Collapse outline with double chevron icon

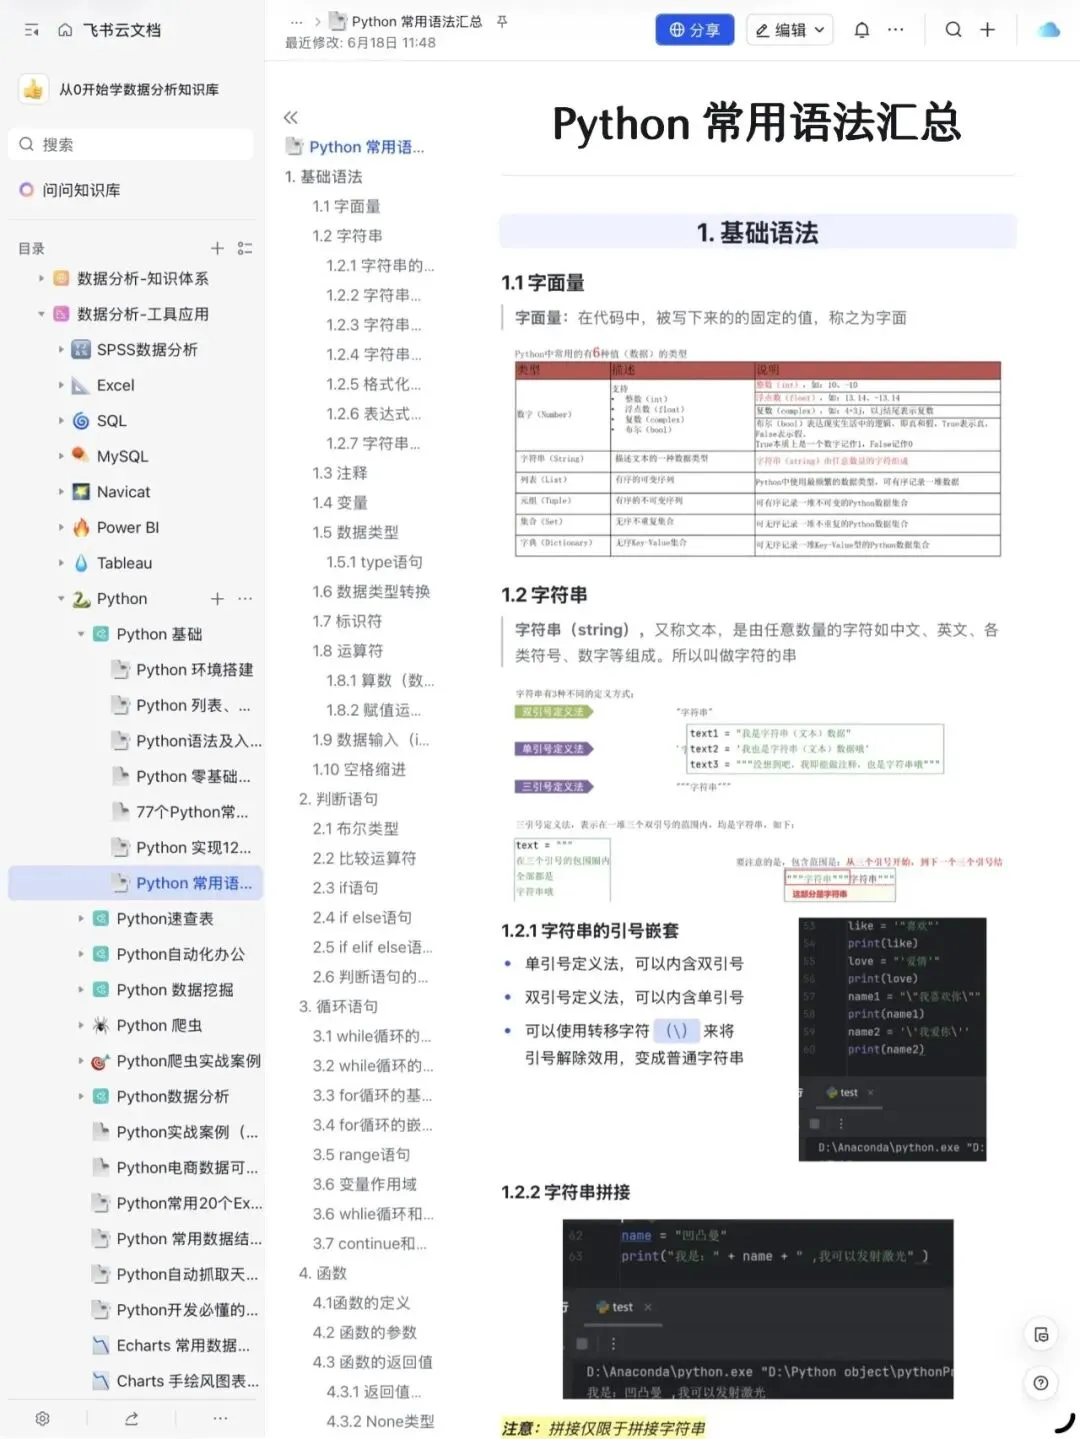[x=291, y=117]
